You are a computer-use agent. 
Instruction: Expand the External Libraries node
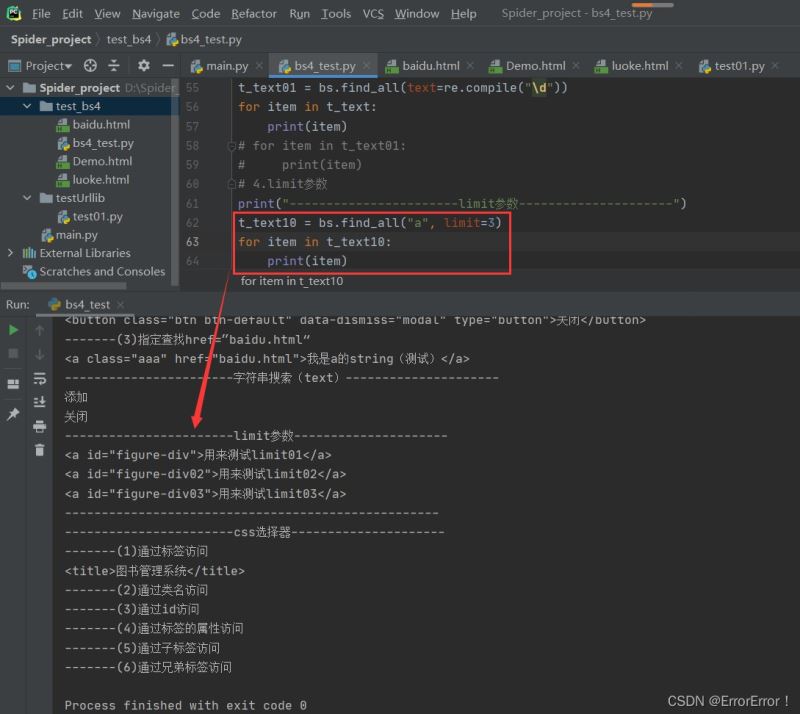point(11,254)
